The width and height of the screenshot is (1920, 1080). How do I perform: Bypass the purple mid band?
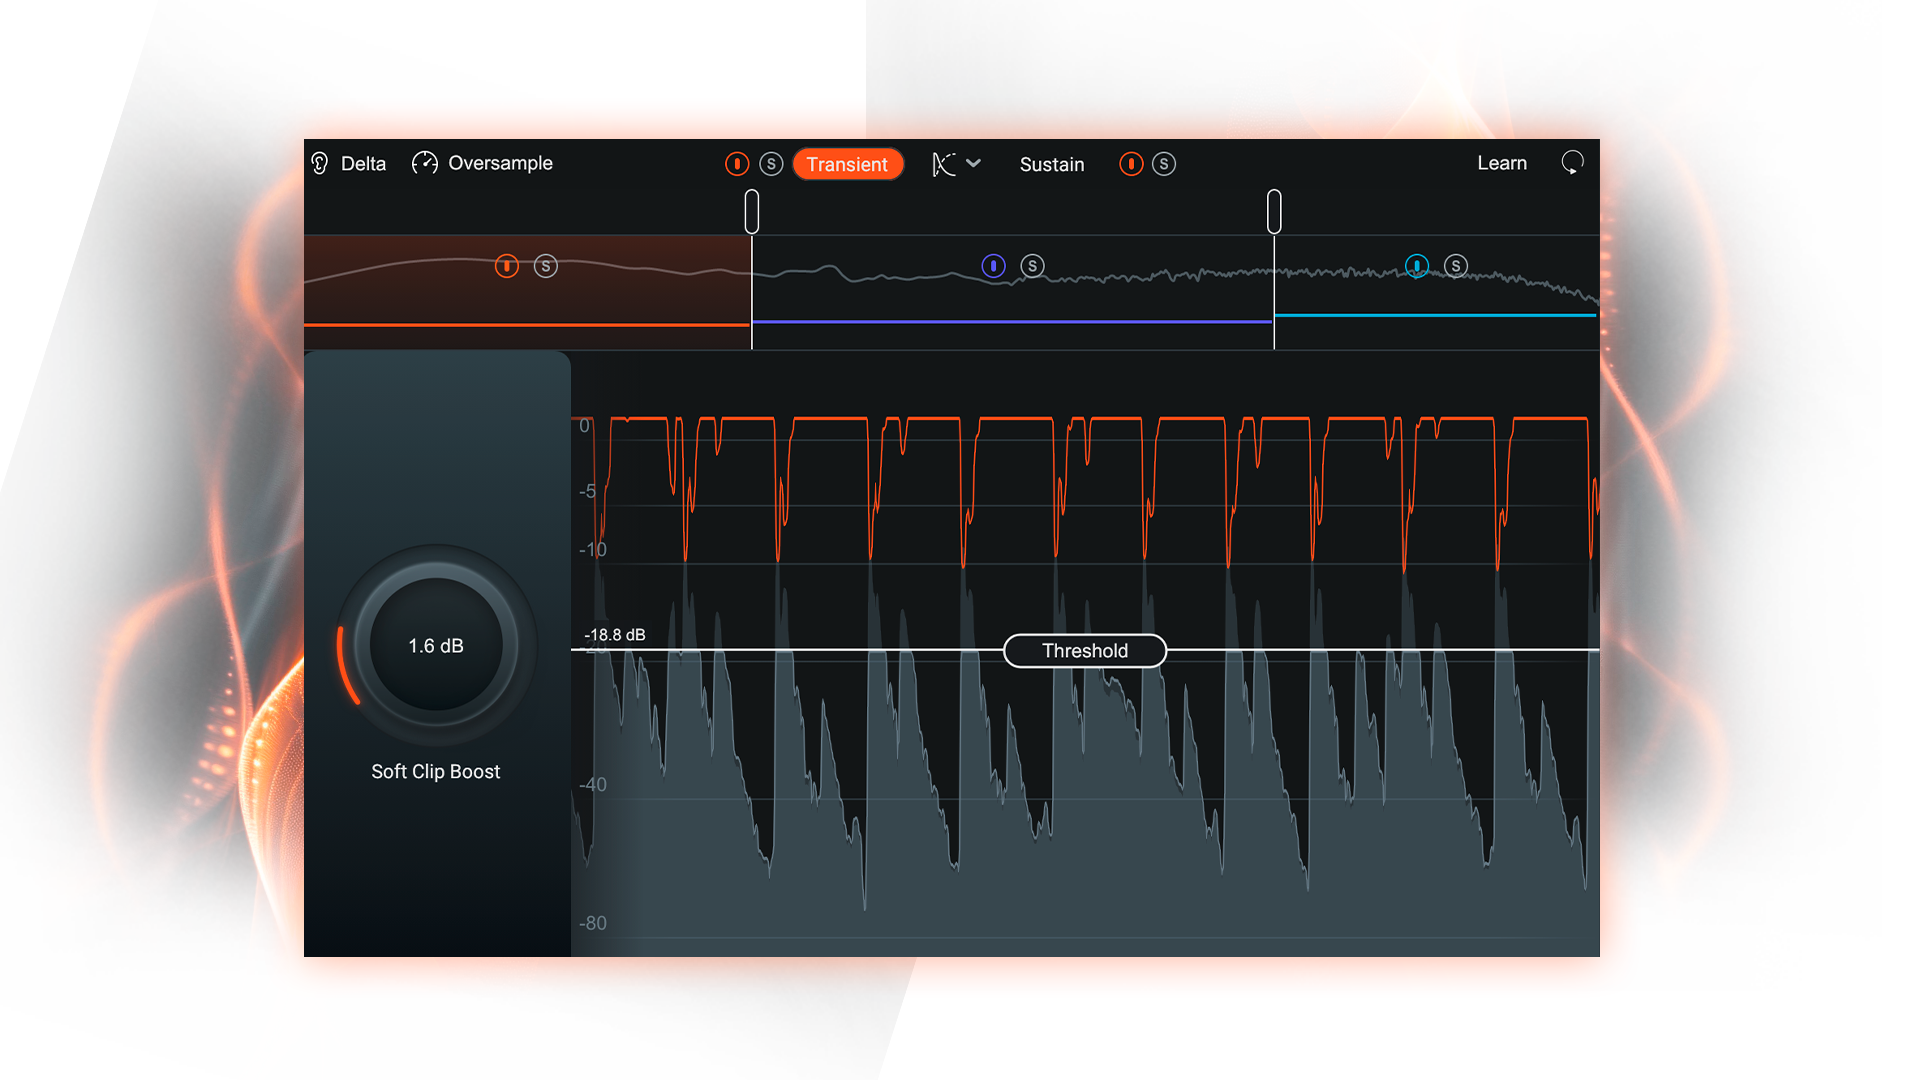pos(993,266)
